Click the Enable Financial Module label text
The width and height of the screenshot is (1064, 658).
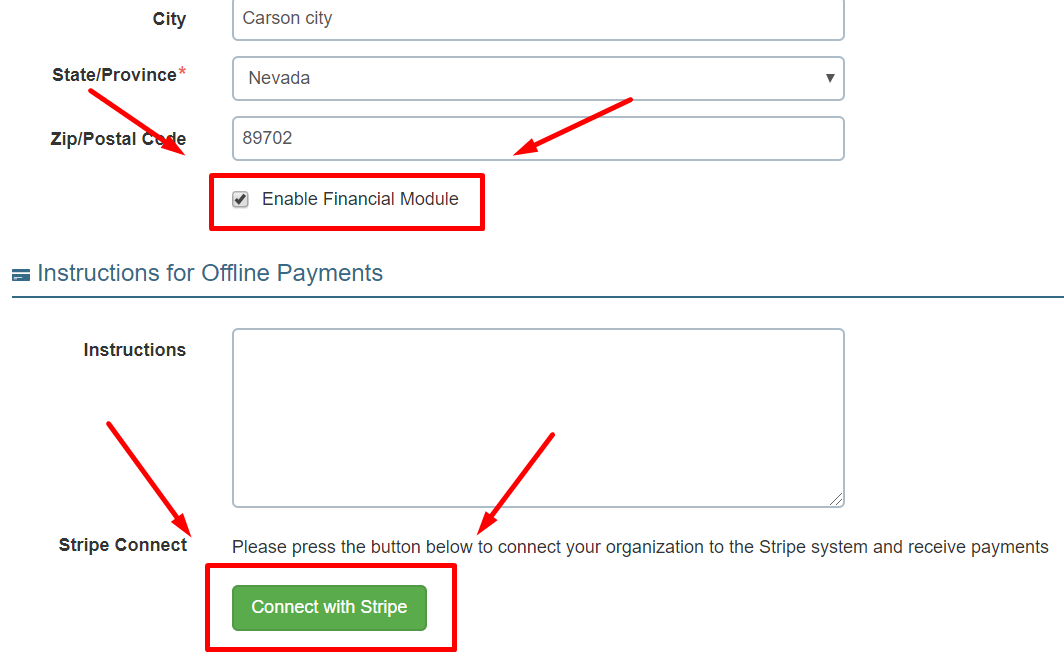click(360, 199)
